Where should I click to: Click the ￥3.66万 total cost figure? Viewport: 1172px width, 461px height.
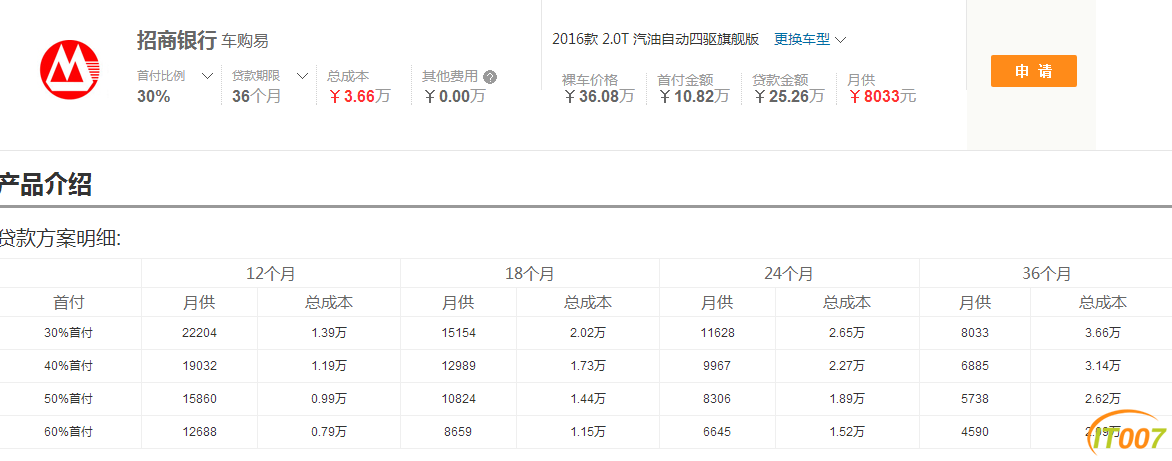(x=359, y=96)
